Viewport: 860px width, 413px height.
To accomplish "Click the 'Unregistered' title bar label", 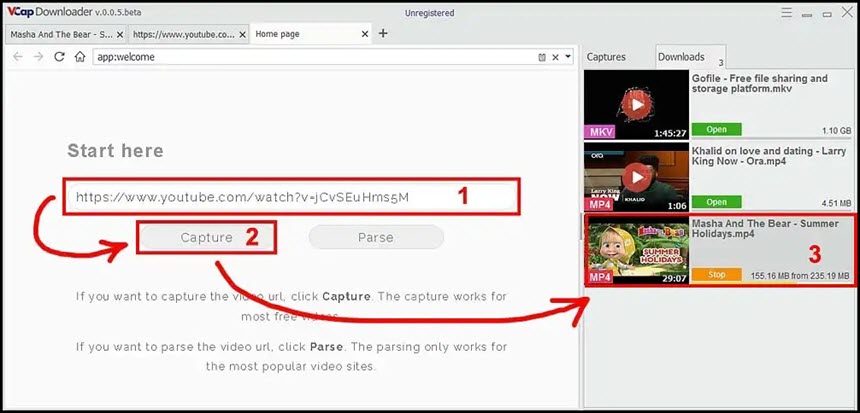I will [429, 13].
